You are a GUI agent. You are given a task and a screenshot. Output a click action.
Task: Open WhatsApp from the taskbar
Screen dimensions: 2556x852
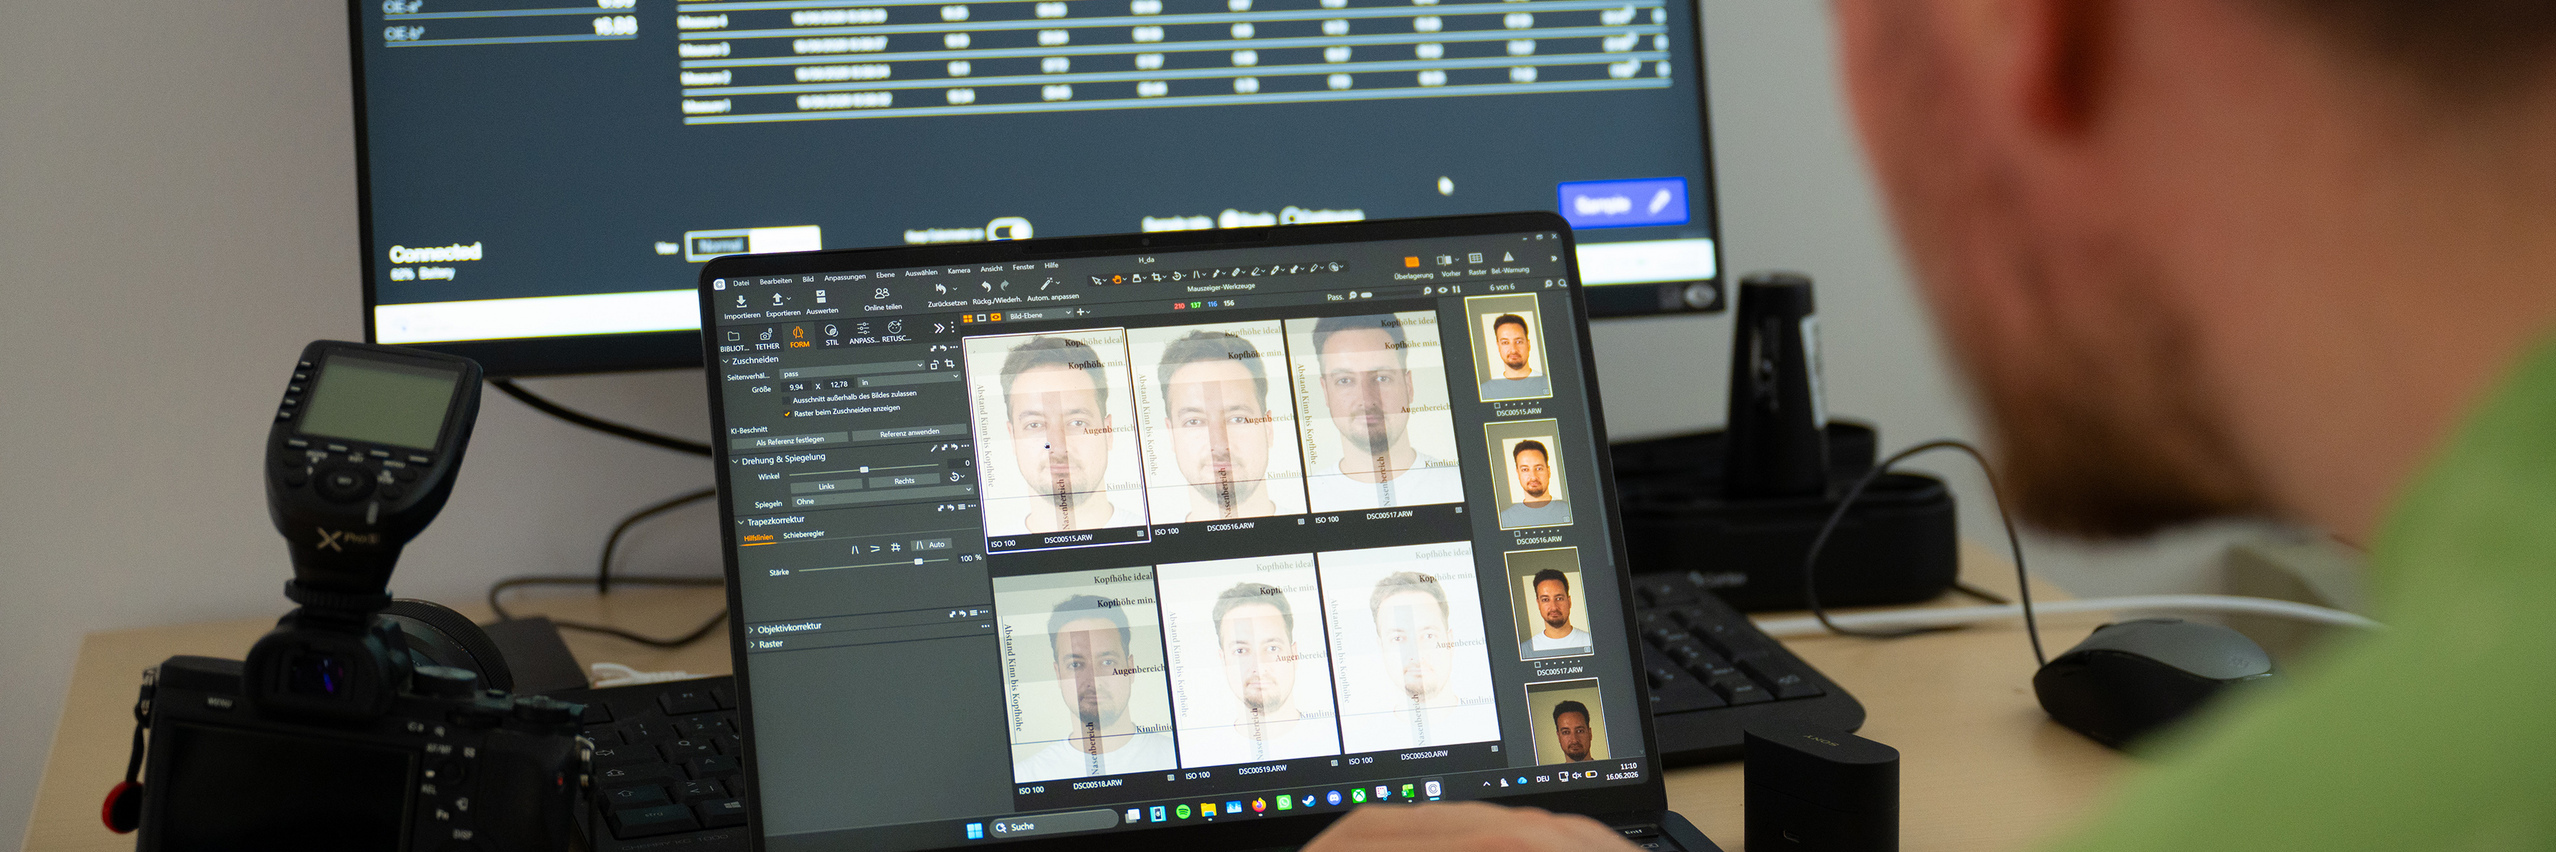click(1284, 802)
